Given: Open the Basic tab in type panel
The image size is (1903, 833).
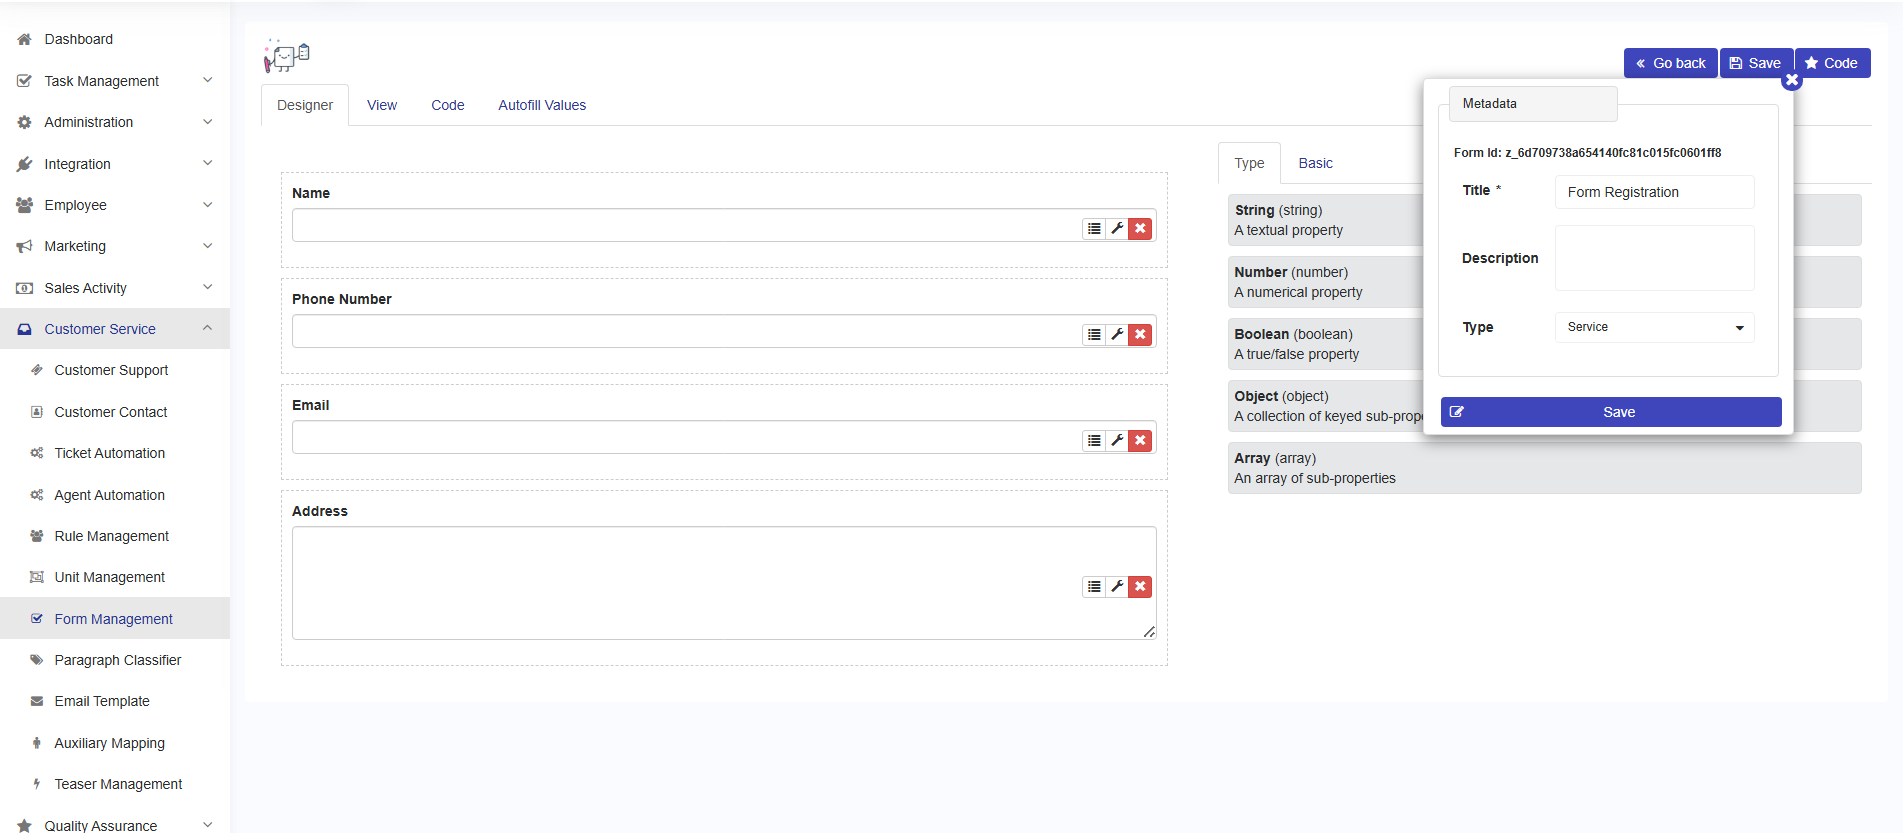Looking at the screenshot, I should [x=1315, y=163].
